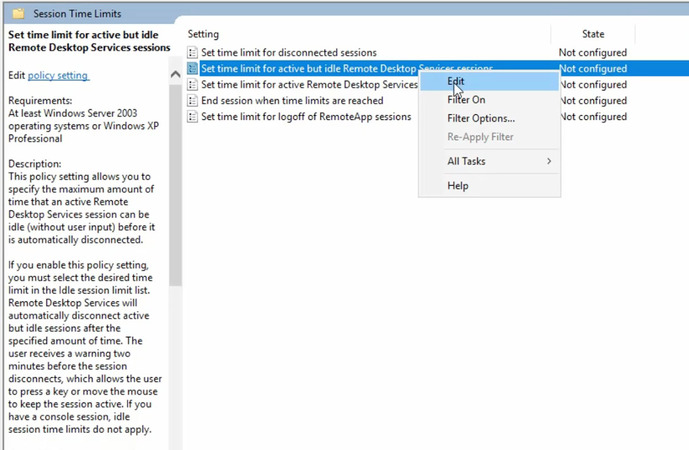689x450 pixels.
Task: Click icon of the highlighted idle sessions policy
Action: coord(193,68)
